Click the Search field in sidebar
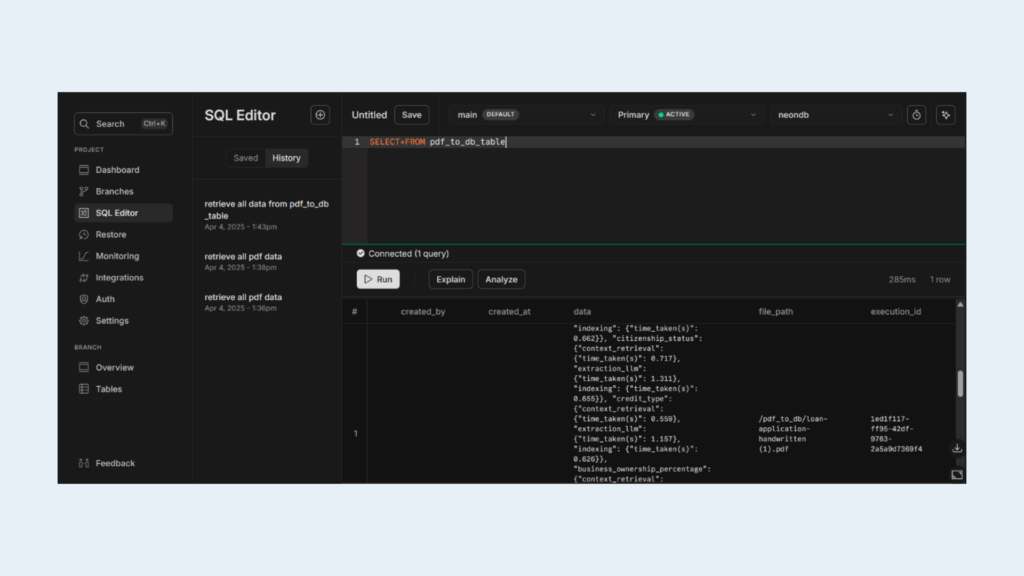 click(x=123, y=124)
